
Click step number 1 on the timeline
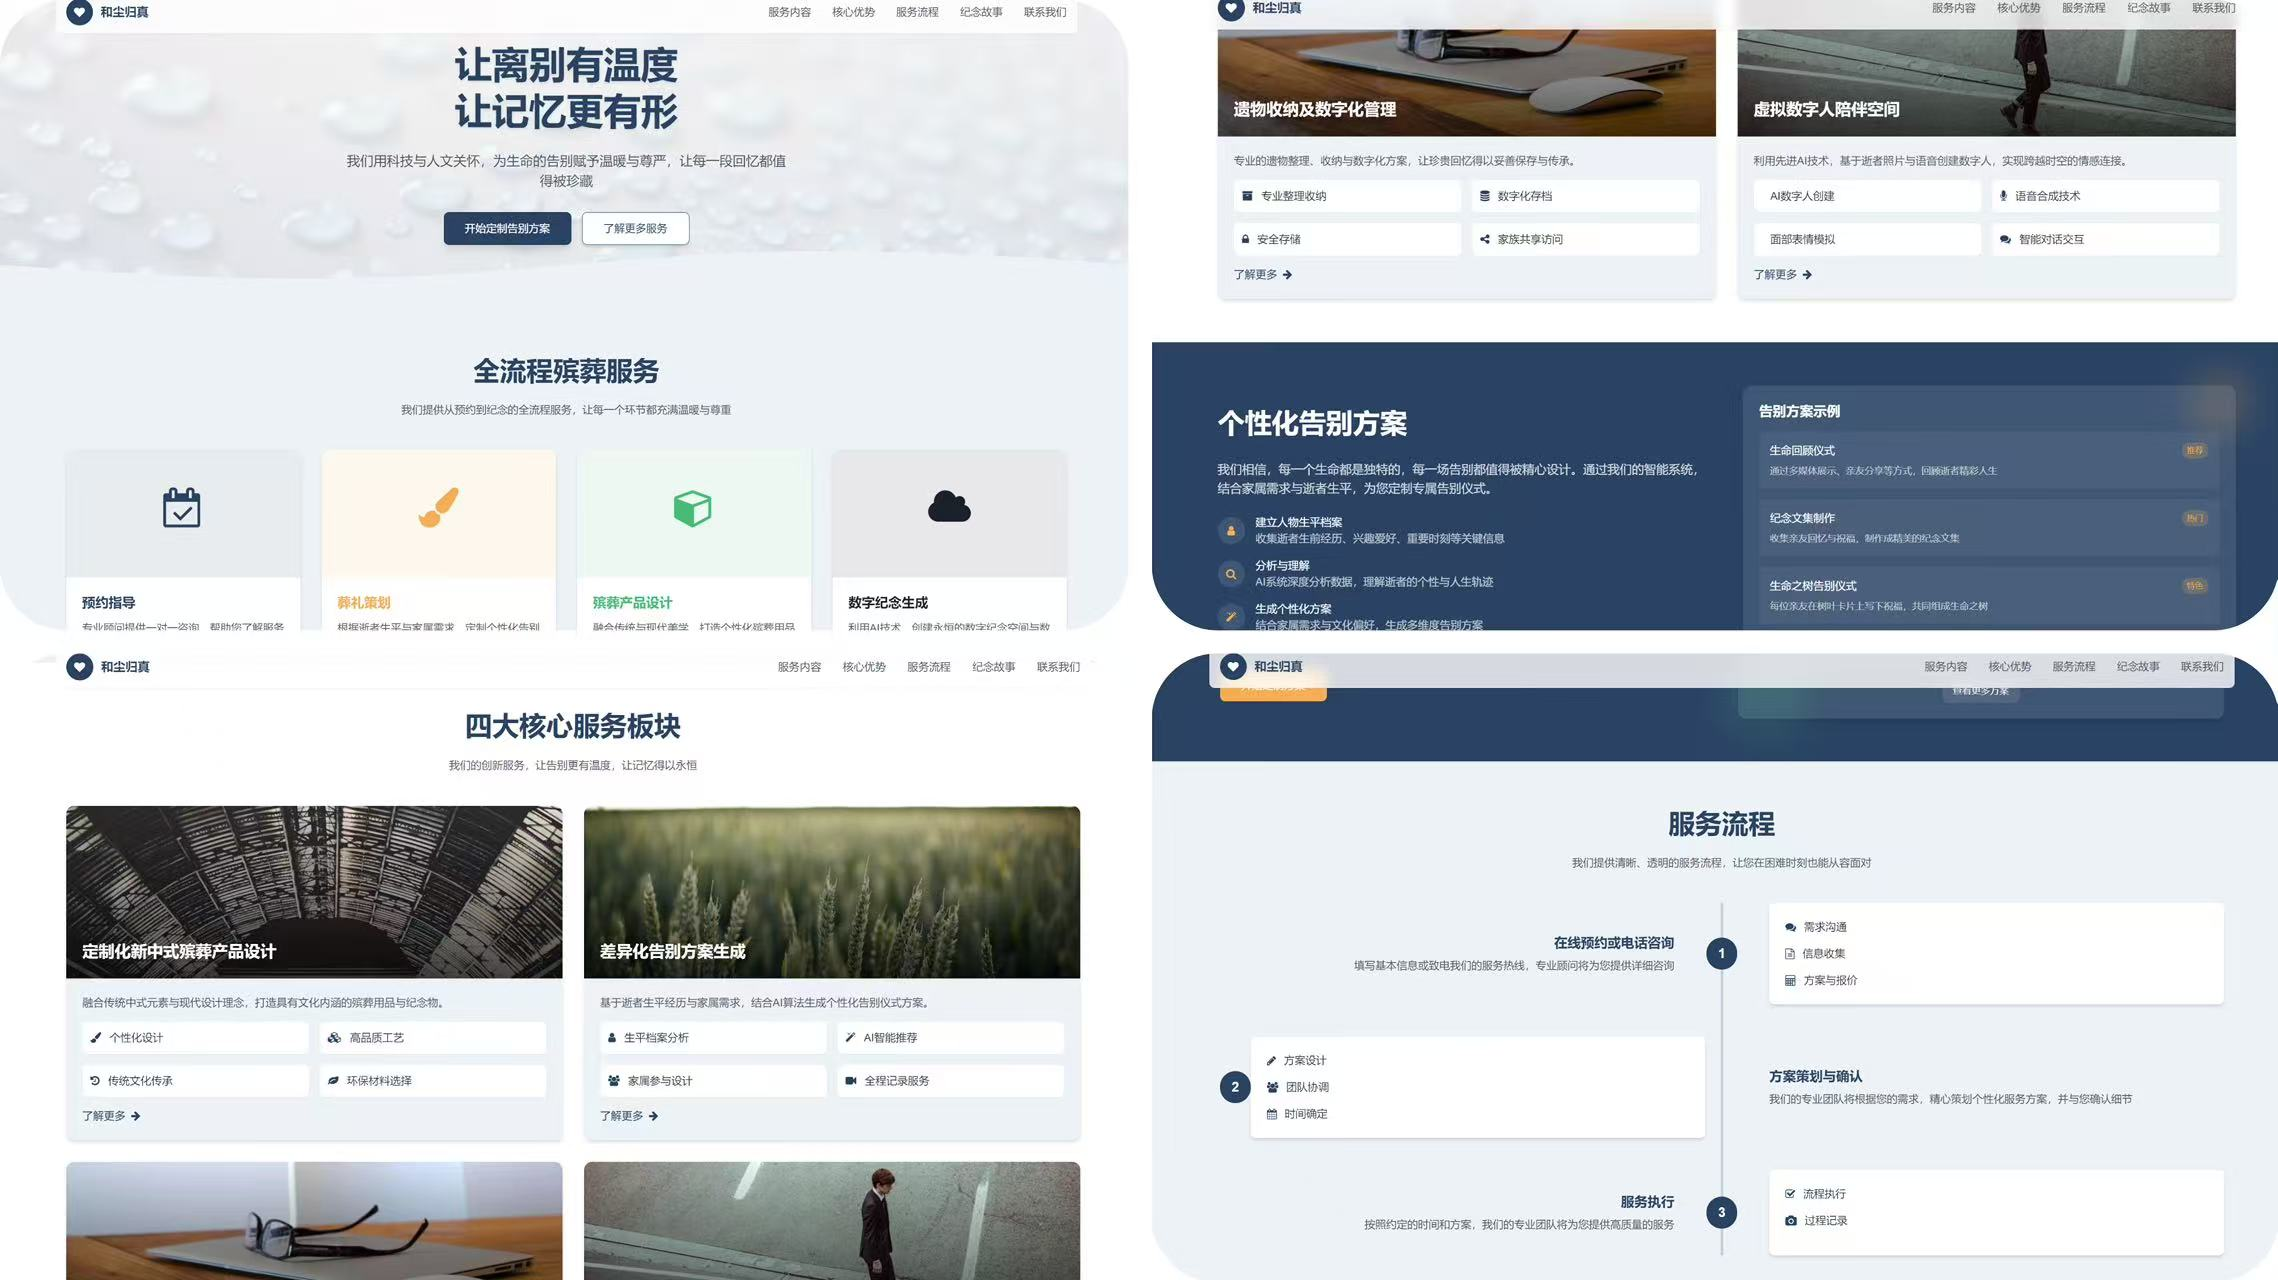pyautogui.click(x=1721, y=954)
